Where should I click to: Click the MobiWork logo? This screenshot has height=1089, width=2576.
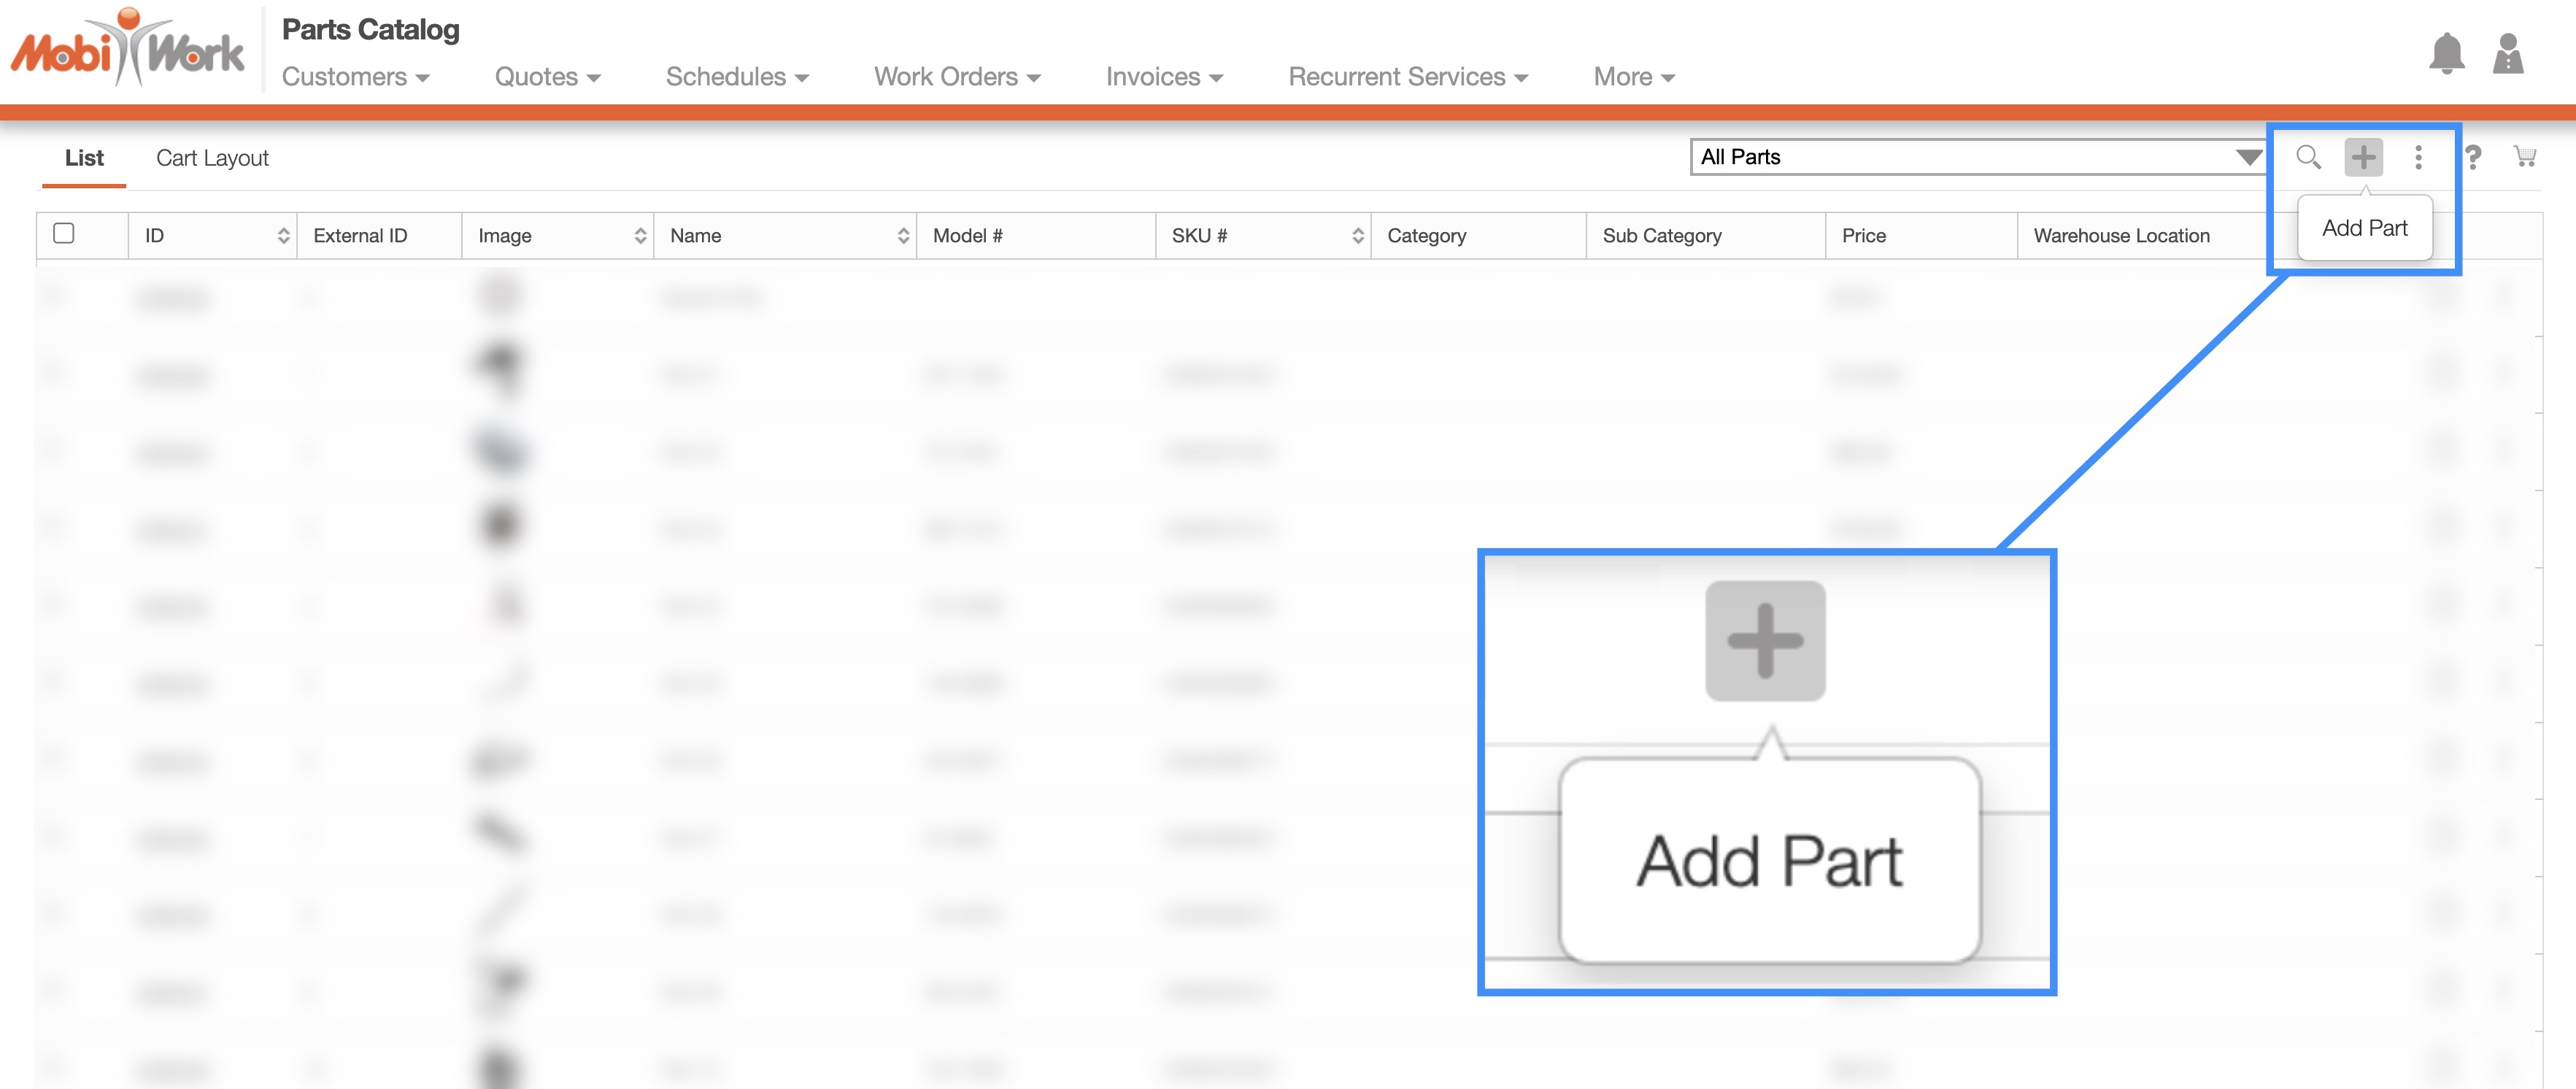pyautogui.click(x=128, y=48)
